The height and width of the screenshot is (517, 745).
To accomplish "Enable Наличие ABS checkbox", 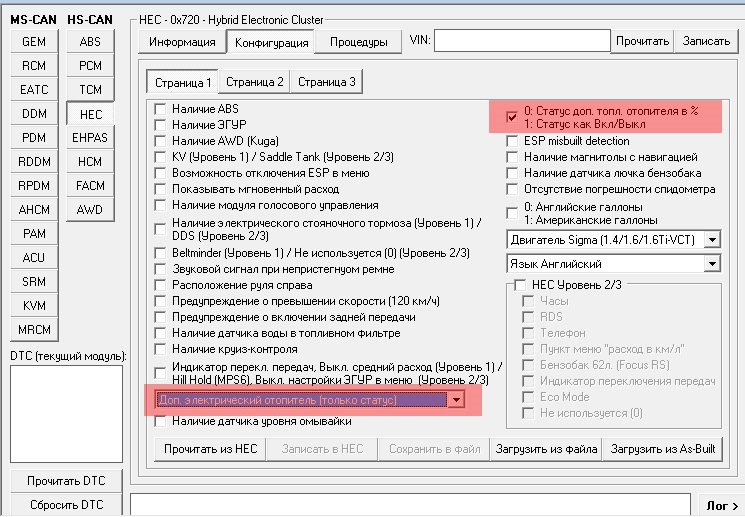I will pyautogui.click(x=160, y=109).
